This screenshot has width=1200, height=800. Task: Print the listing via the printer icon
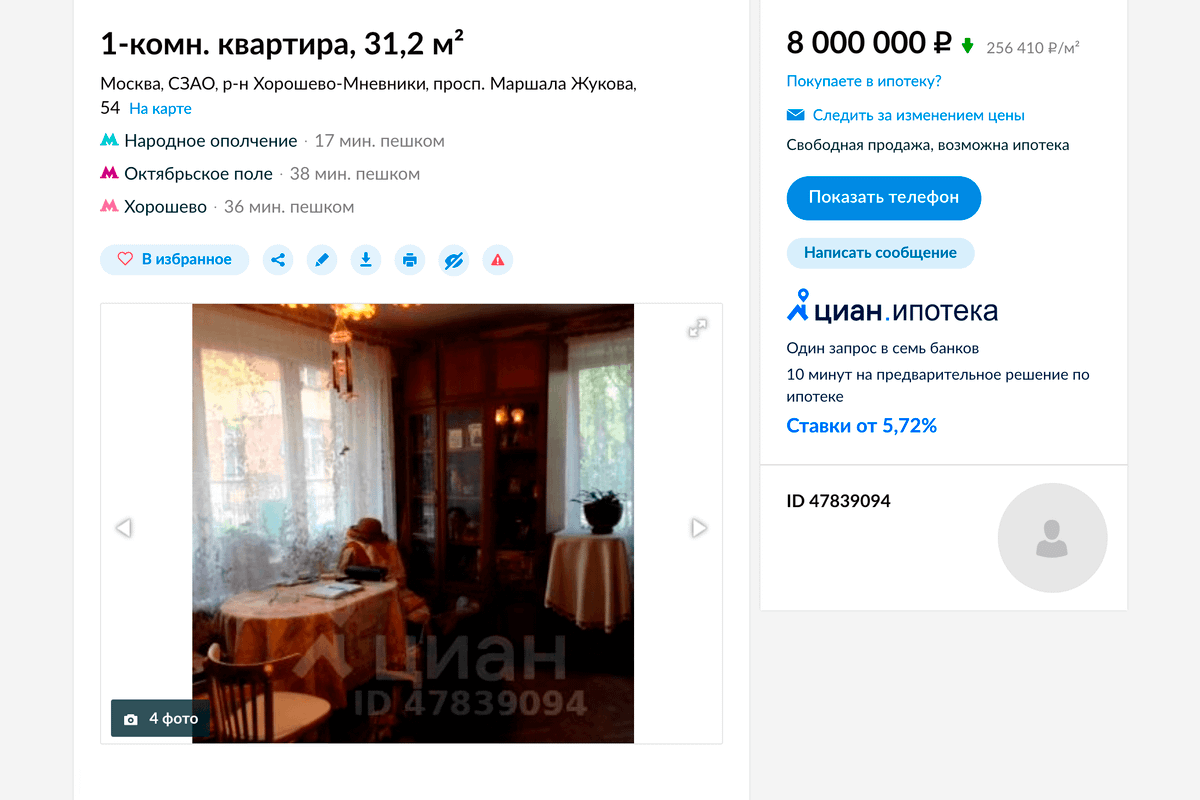click(410, 260)
